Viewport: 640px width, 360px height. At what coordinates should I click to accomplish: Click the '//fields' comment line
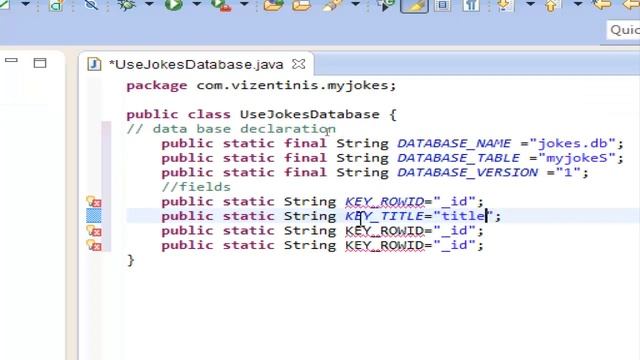pyautogui.click(x=196, y=187)
